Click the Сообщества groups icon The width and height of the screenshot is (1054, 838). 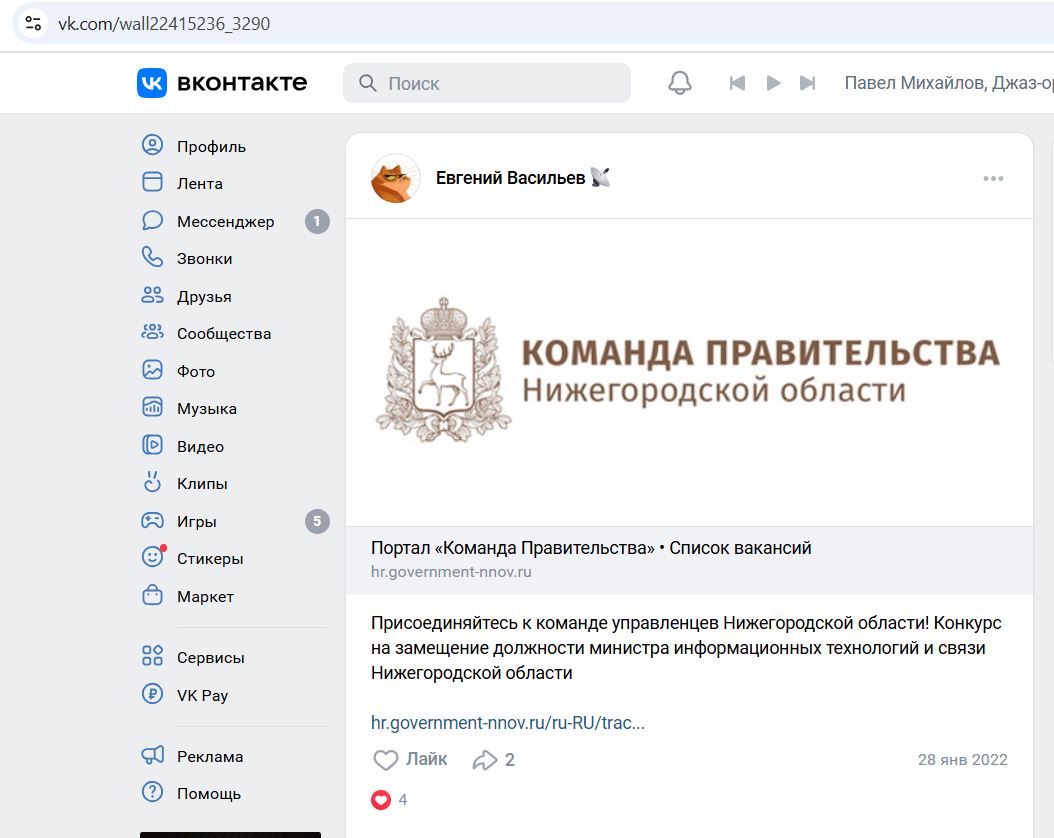153,332
